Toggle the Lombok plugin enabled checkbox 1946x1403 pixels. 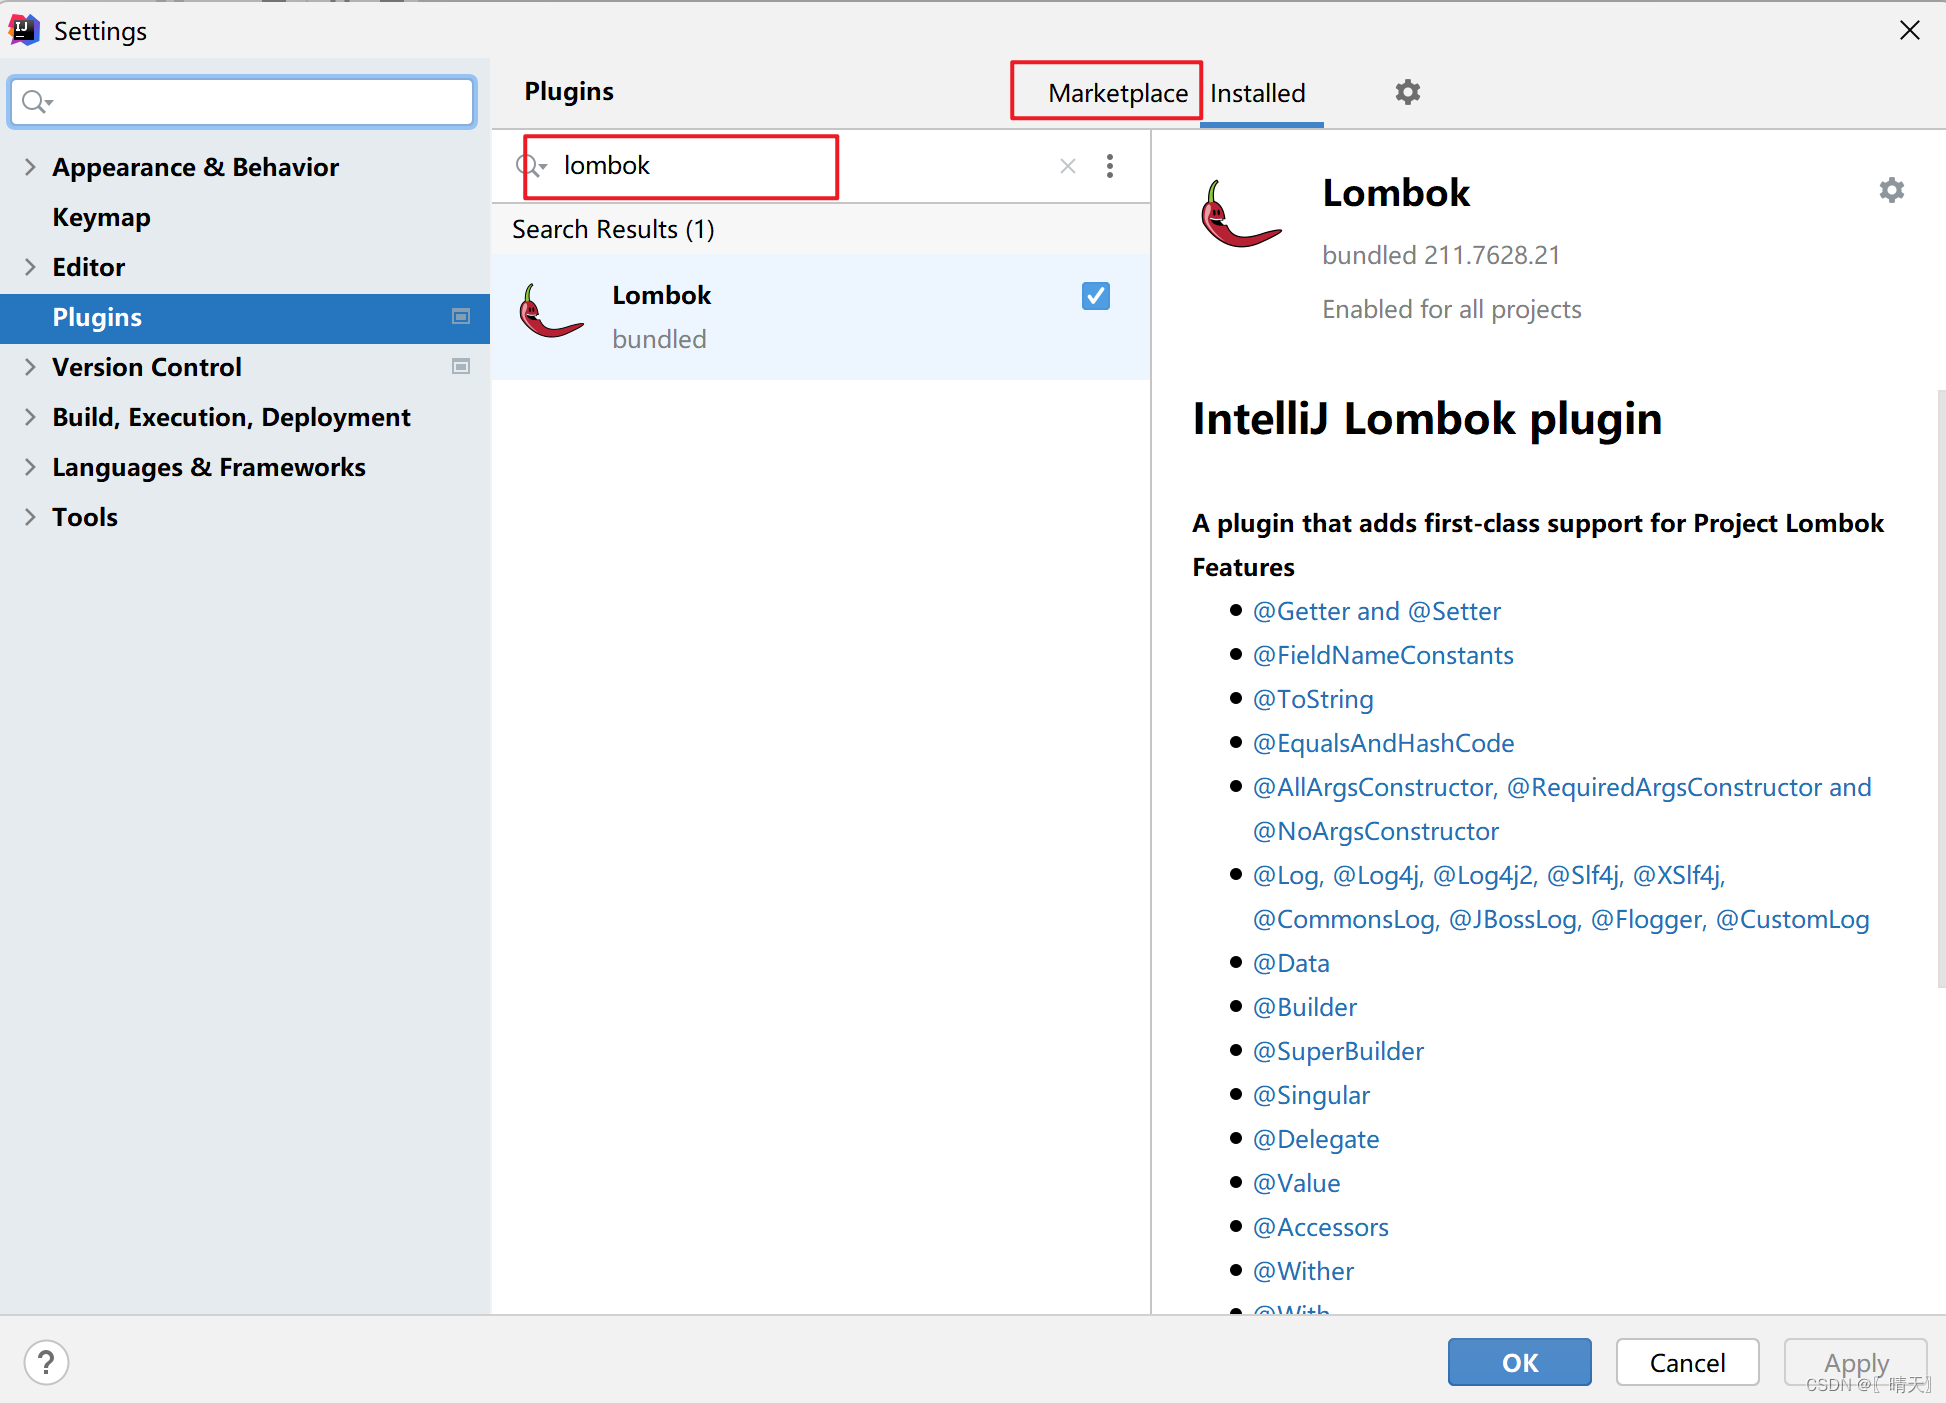coord(1095,293)
